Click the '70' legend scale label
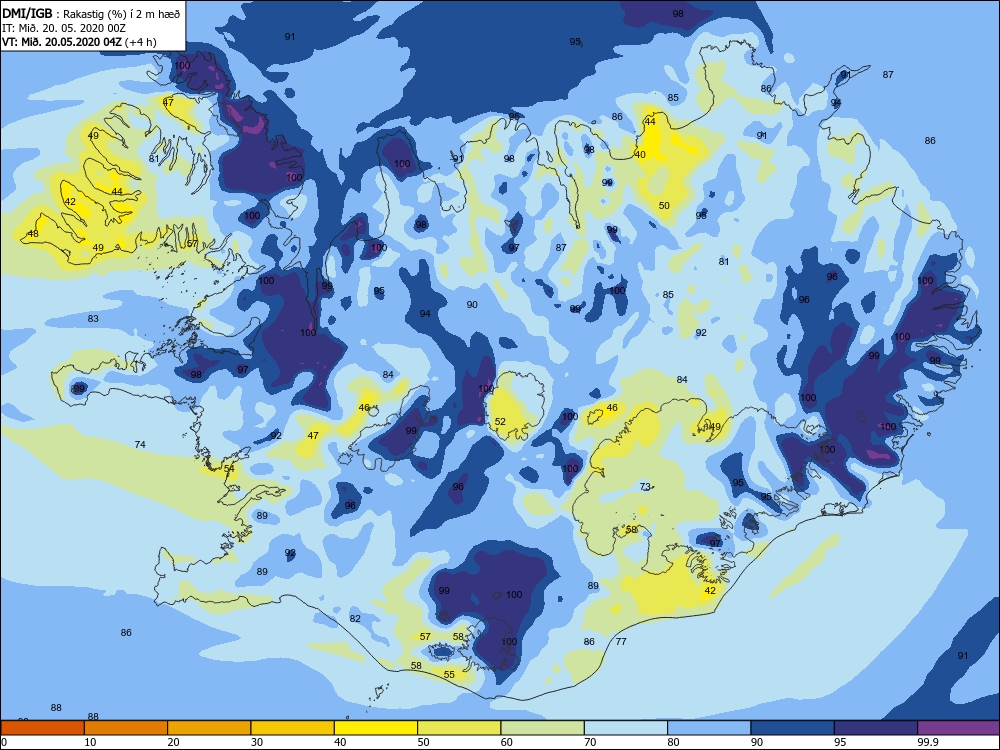 pyautogui.click(x=591, y=742)
